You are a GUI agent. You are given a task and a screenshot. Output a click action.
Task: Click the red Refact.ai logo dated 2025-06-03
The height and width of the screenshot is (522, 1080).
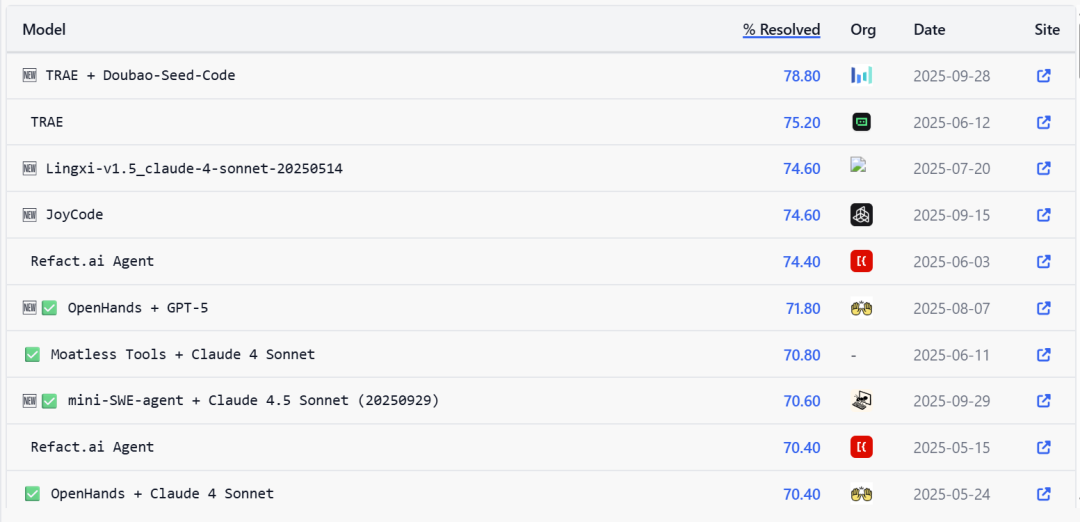click(x=862, y=261)
